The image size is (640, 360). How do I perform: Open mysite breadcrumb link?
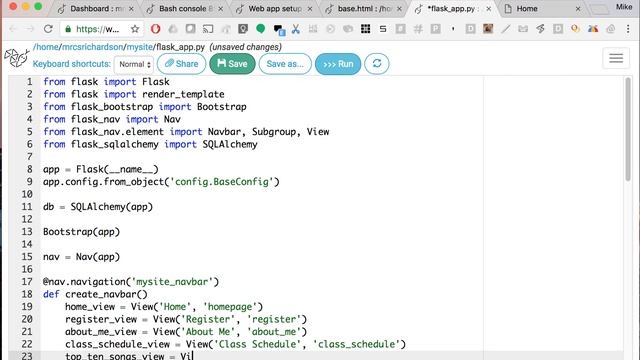(x=140, y=47)
